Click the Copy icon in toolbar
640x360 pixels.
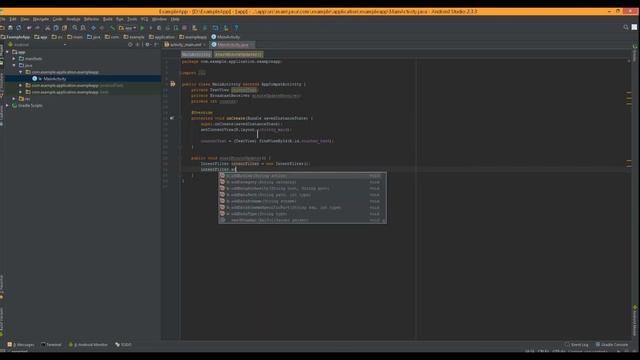tap(56, 28)
